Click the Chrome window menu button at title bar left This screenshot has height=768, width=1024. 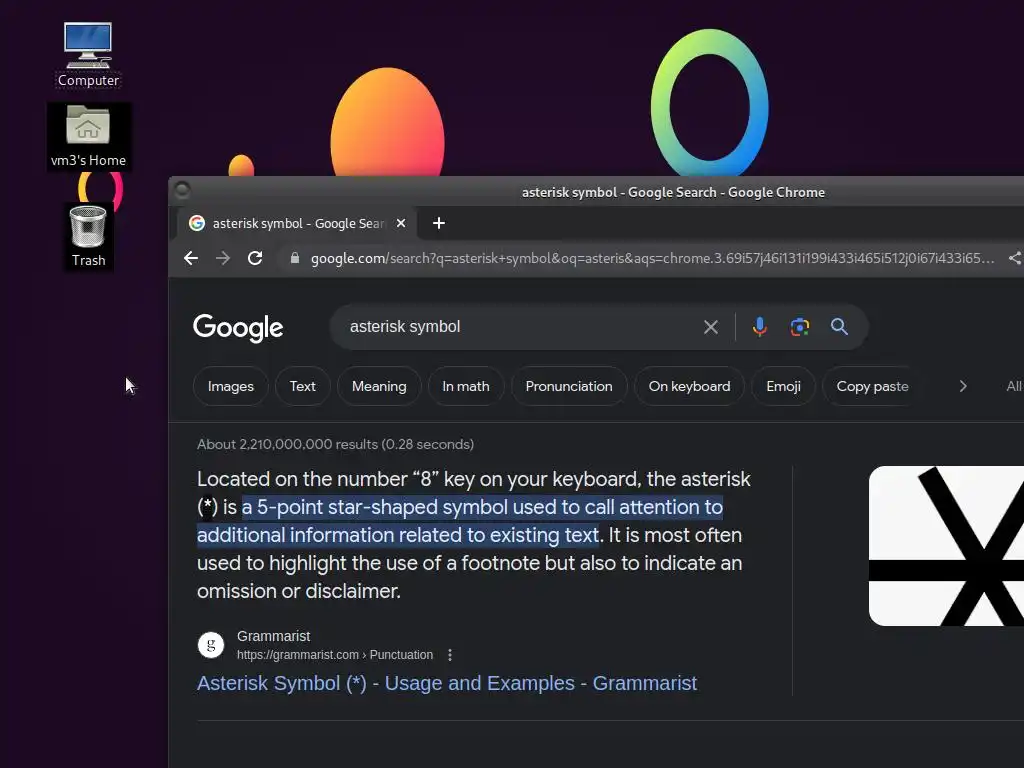(182, 190)
